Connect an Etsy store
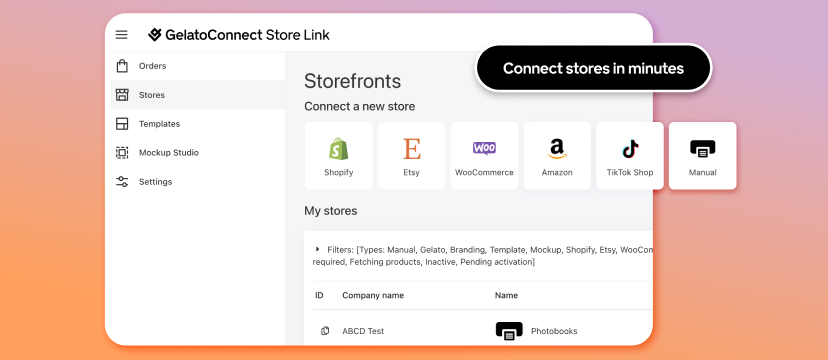This screenshot has height=360, width=828. 411,156
